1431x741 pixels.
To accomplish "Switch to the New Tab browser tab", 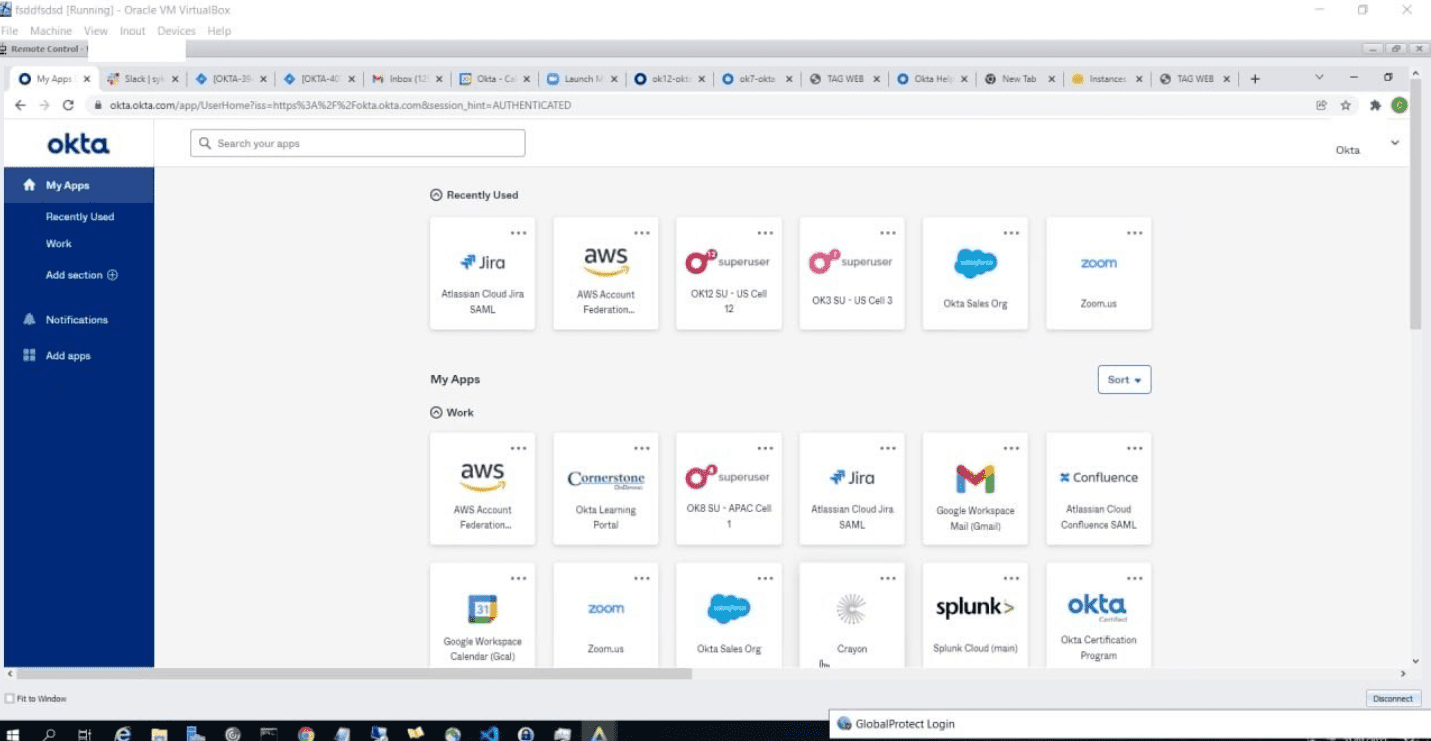I will [x=1020, y=79].
